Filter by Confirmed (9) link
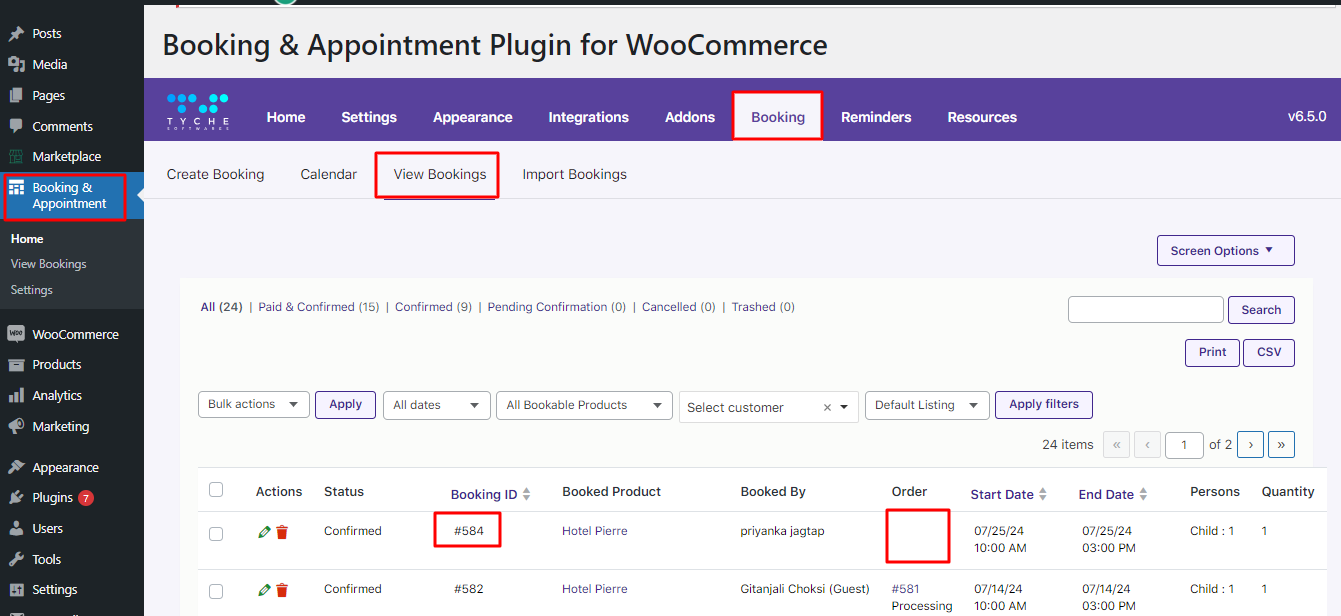1341x616 pixels. [x=433, y=307]
